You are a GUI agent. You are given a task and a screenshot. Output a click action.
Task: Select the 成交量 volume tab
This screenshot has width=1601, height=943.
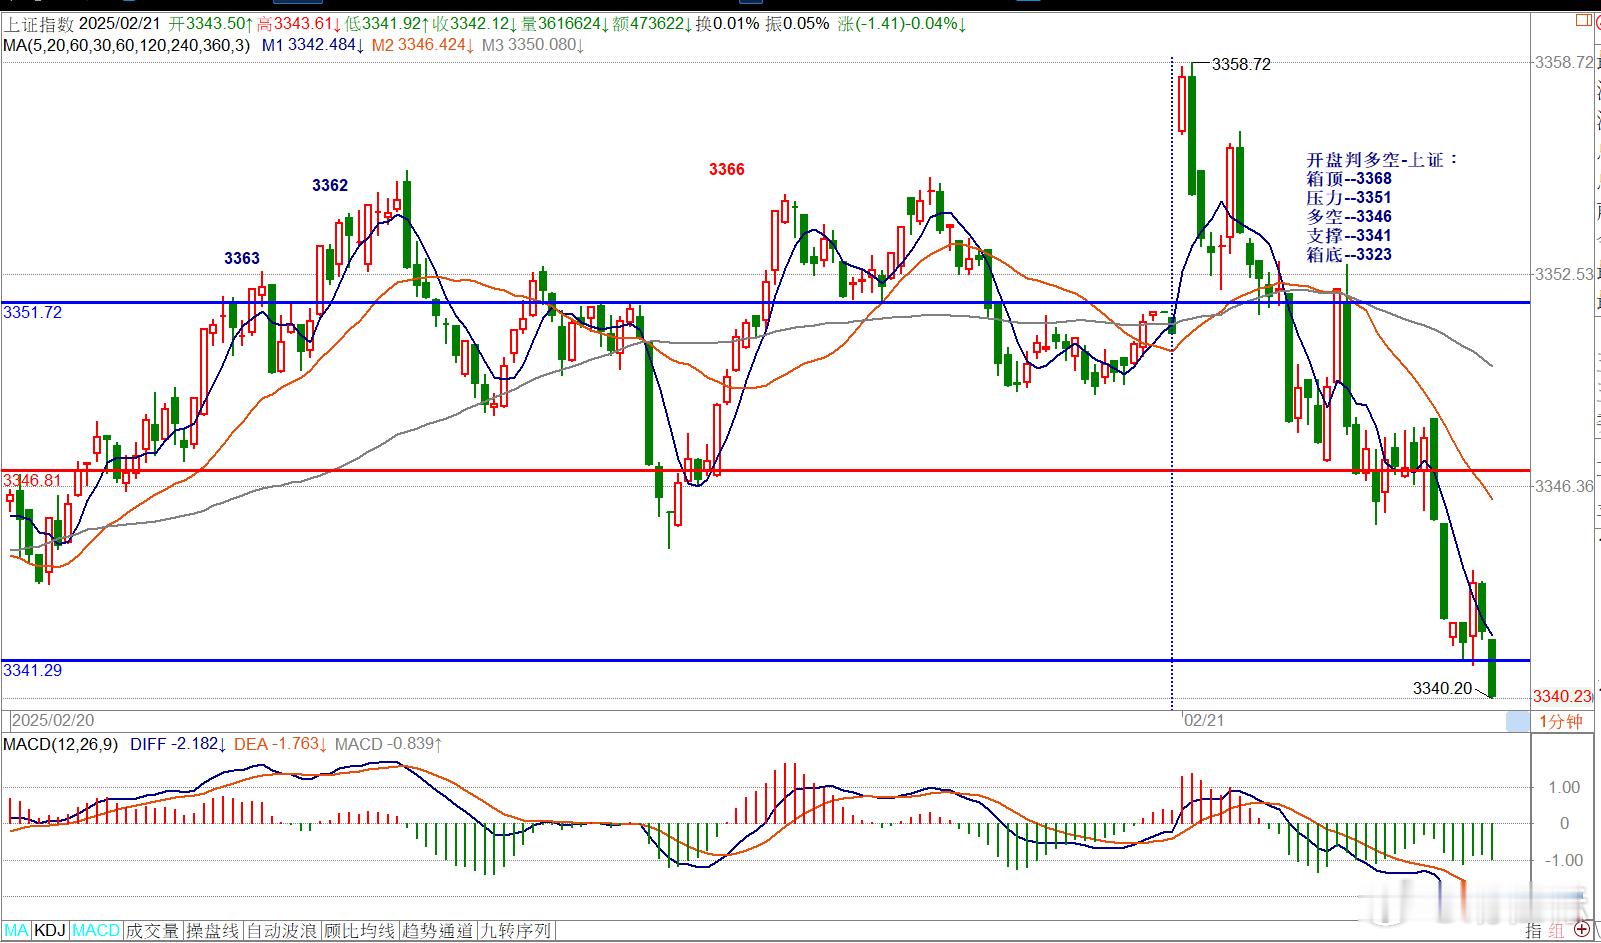click(x=153, y=930)
